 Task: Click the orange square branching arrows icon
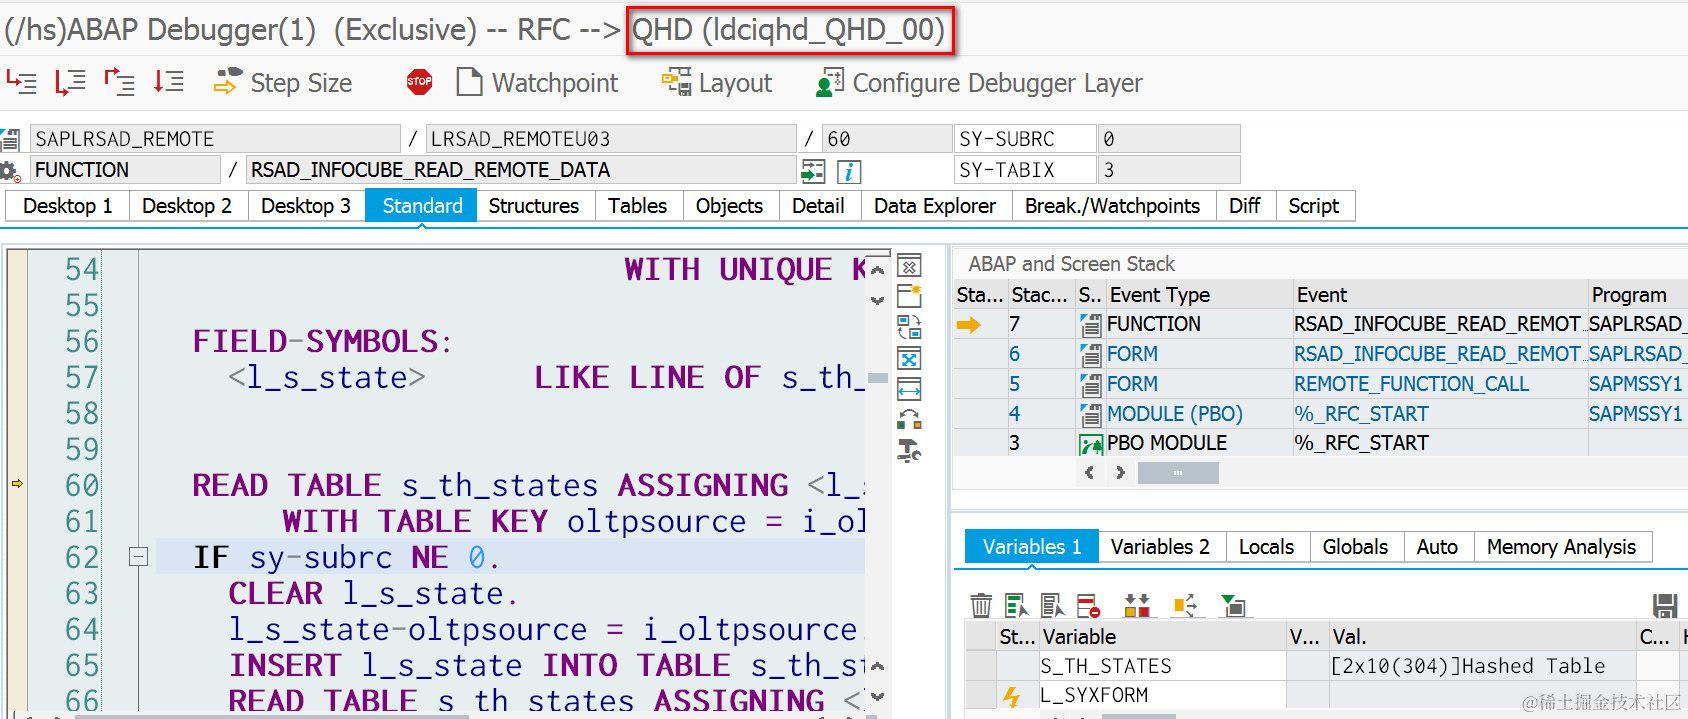(1185, 605)
